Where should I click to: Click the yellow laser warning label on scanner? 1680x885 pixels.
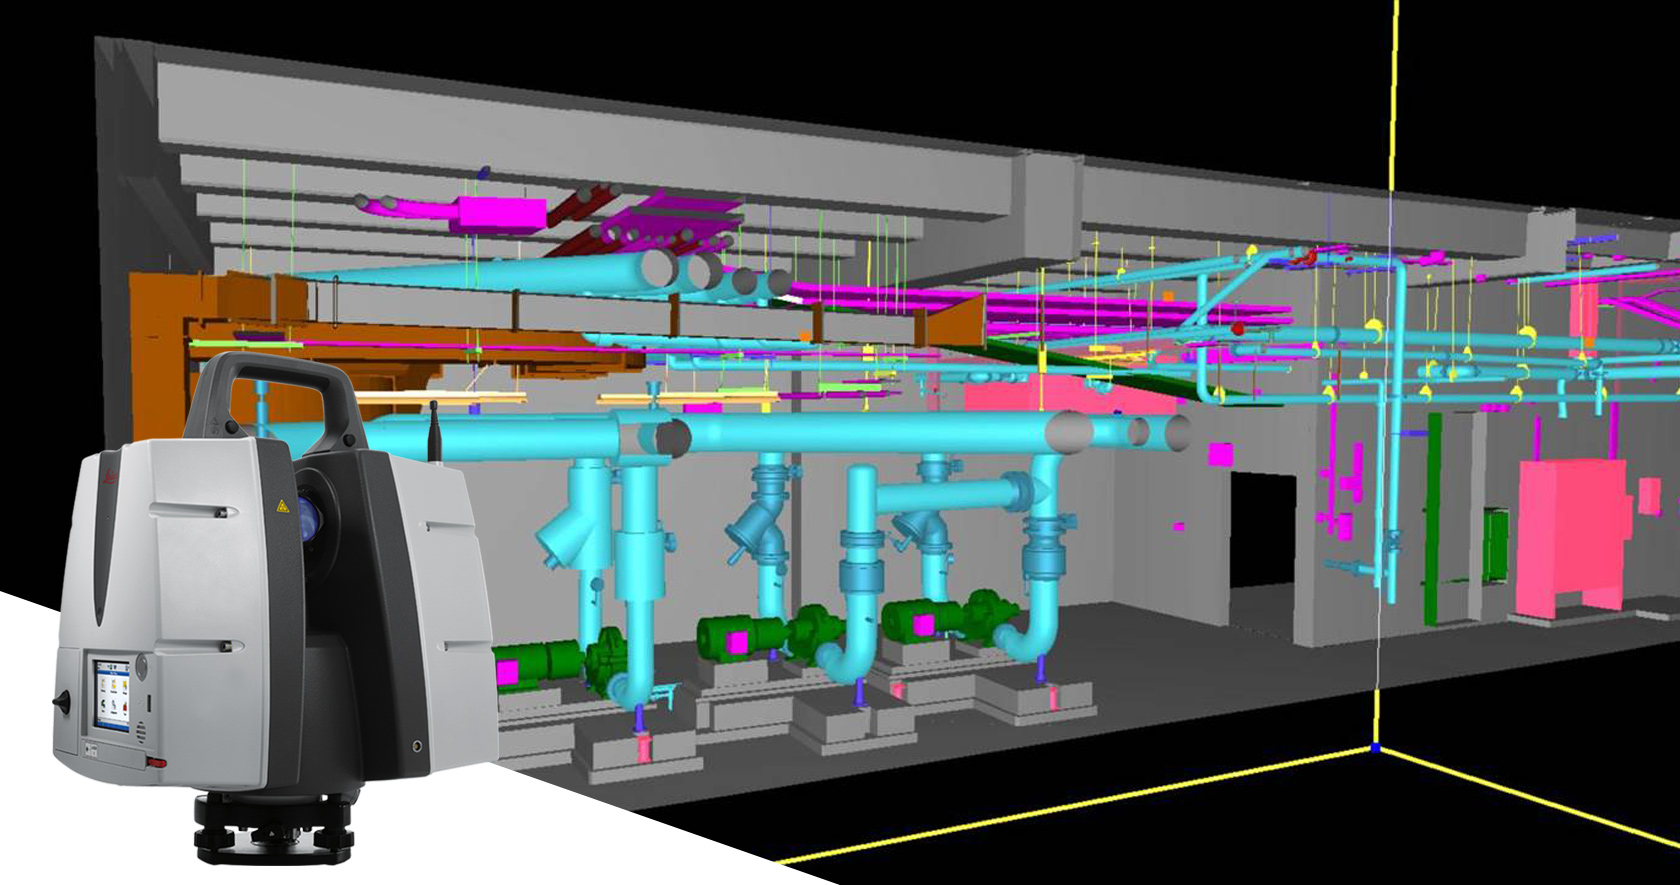[x=281, y=505]
